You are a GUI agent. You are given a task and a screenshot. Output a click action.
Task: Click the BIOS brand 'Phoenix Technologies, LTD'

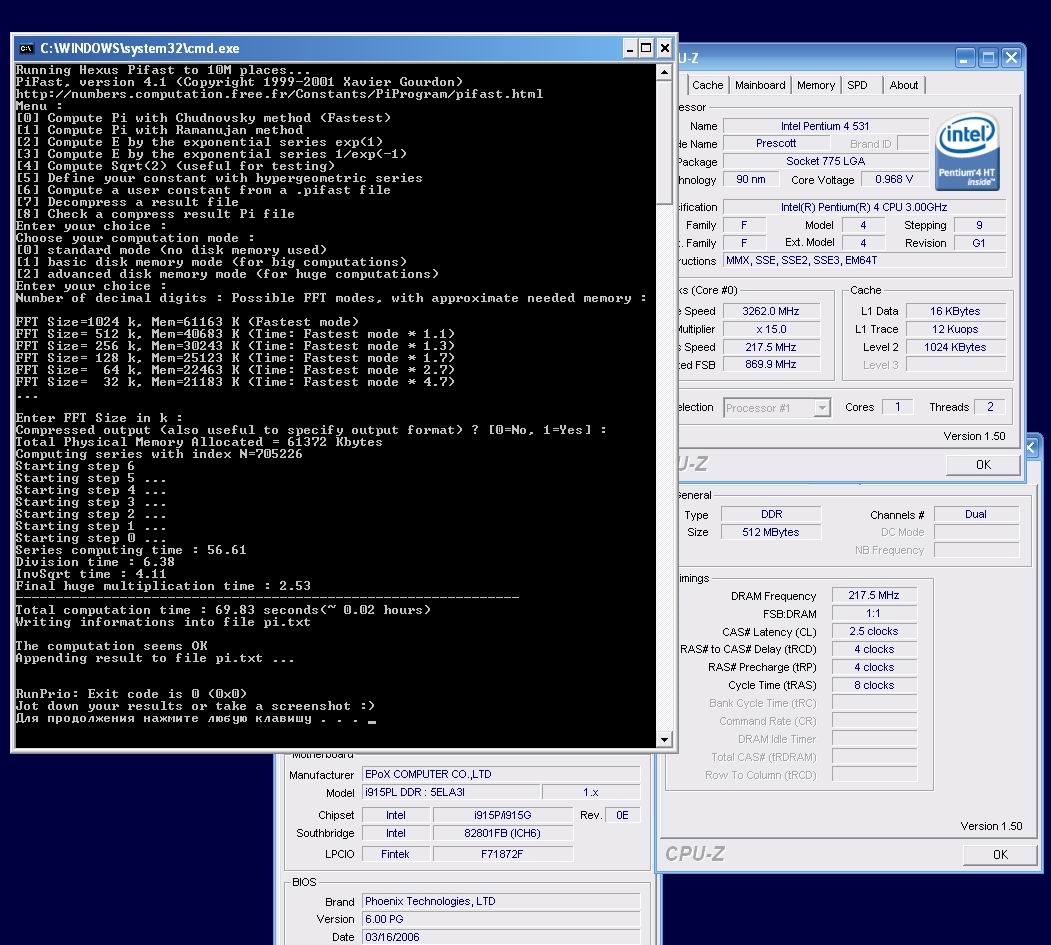pos(501,901)
